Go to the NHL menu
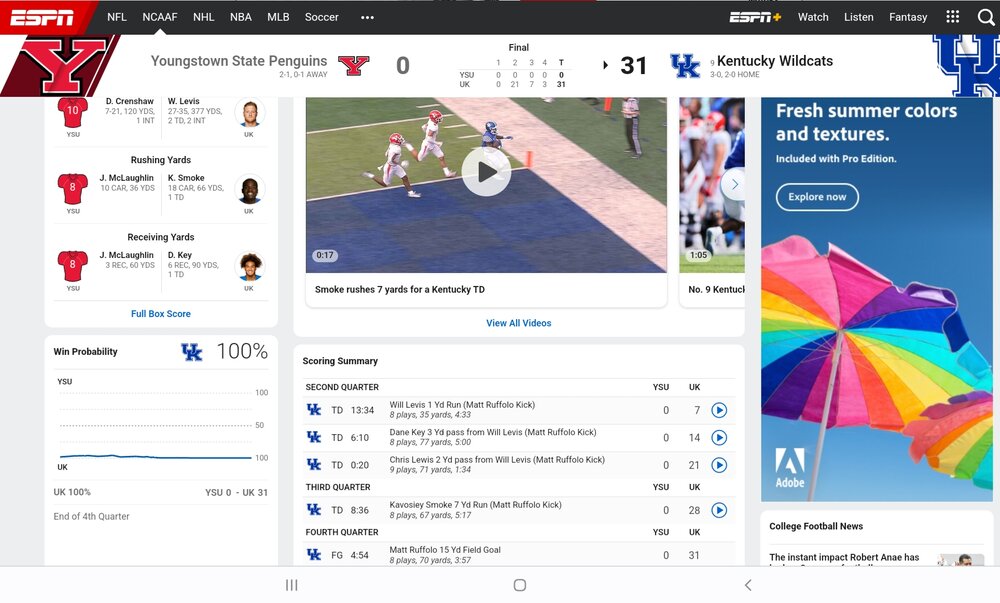1000x603 pixels. 203,17
